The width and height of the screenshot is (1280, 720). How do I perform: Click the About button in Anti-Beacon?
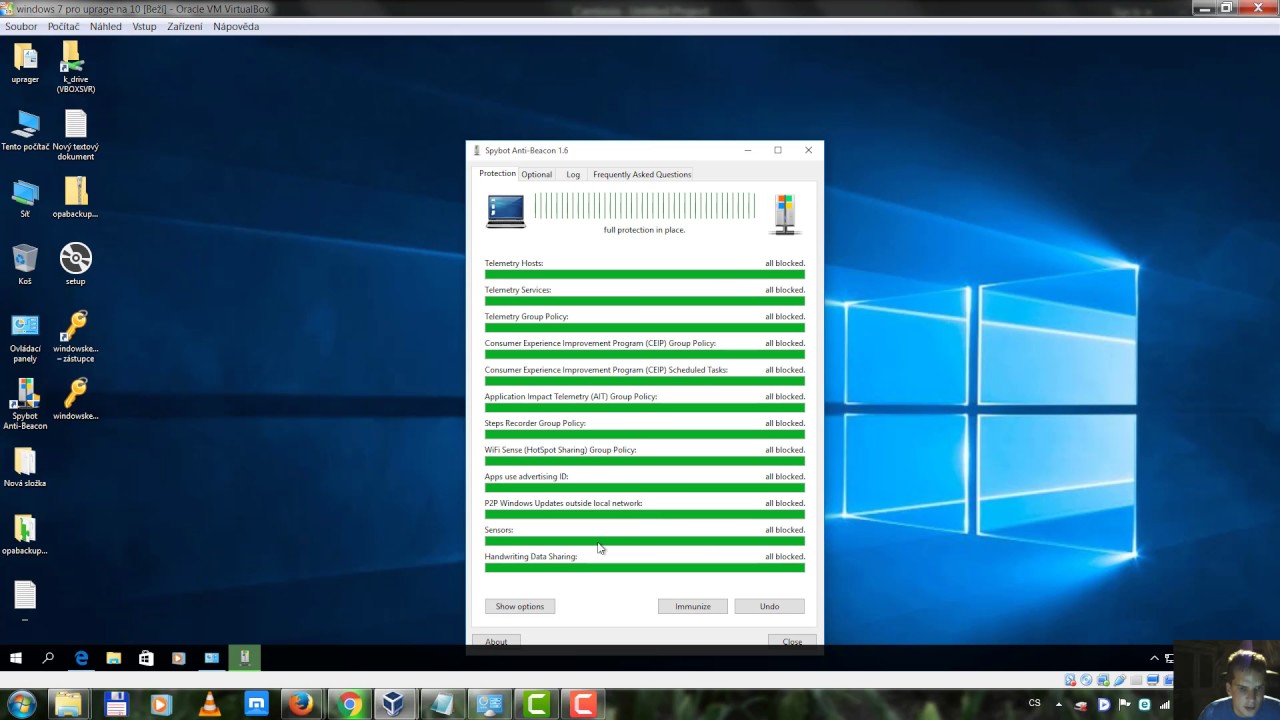(496, 641)
